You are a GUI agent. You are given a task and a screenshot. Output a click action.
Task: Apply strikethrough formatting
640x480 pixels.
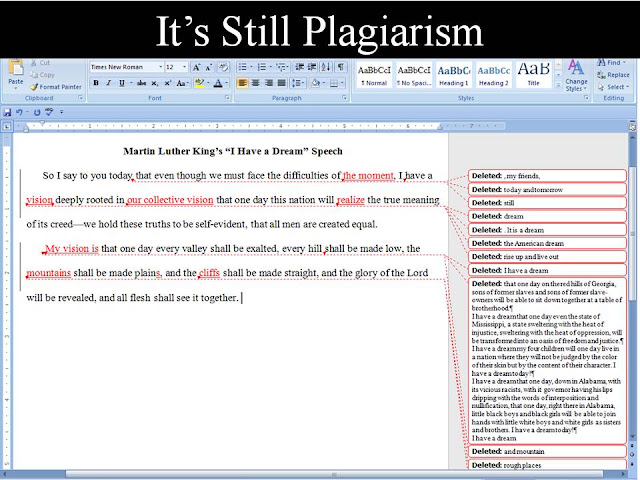(142, 83)
